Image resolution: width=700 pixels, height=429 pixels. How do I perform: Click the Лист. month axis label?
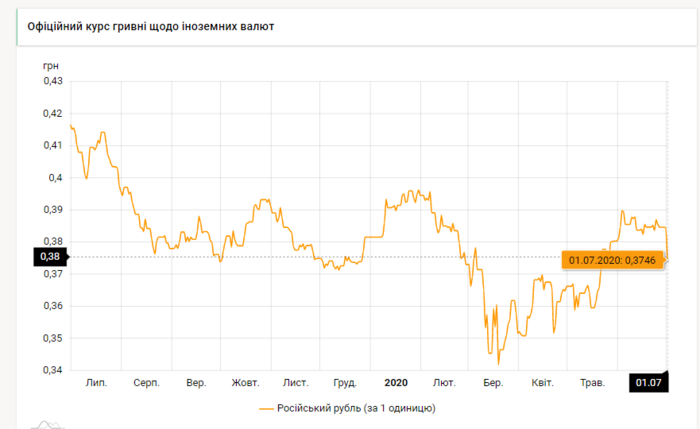pos(295,383)
